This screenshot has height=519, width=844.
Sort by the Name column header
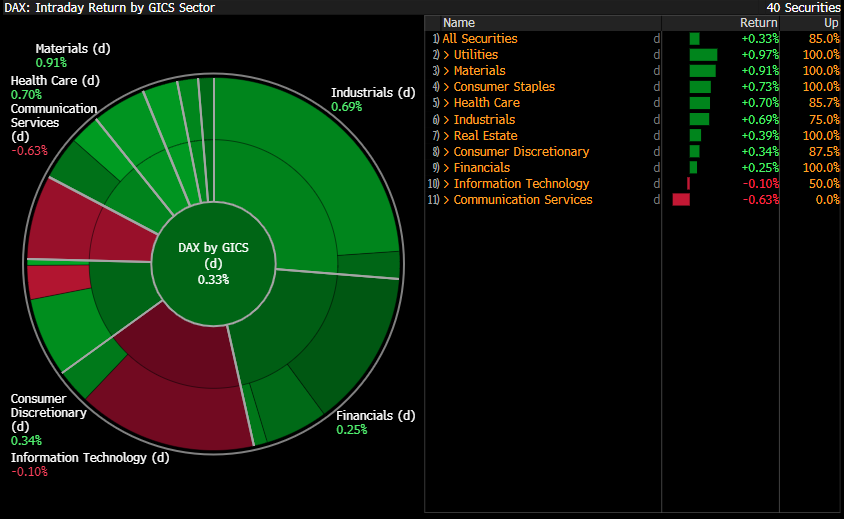coord(459,23)
